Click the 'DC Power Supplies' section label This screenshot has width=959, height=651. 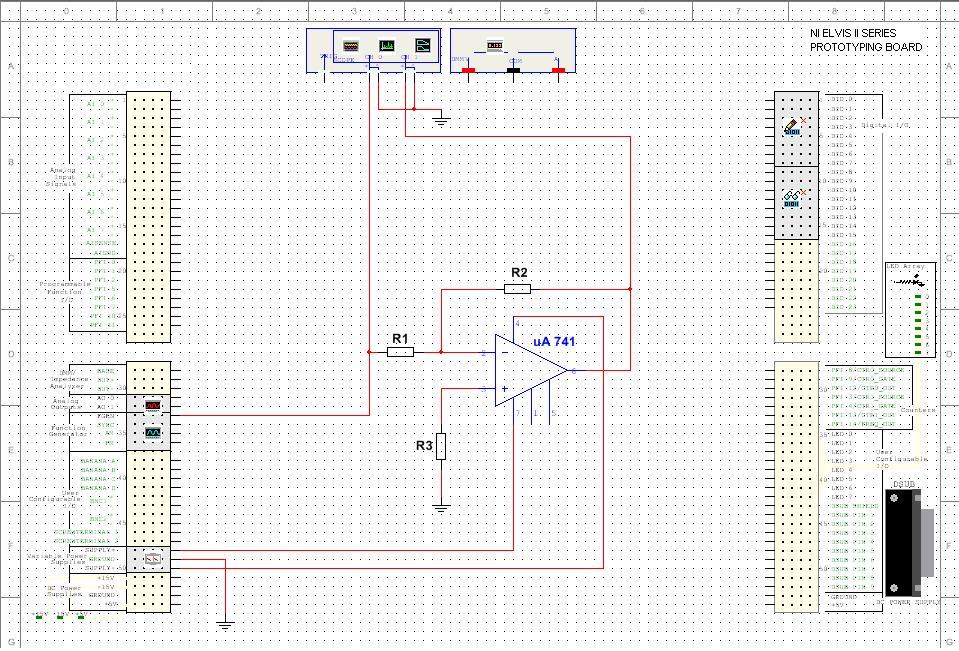[x=65, y=590]
